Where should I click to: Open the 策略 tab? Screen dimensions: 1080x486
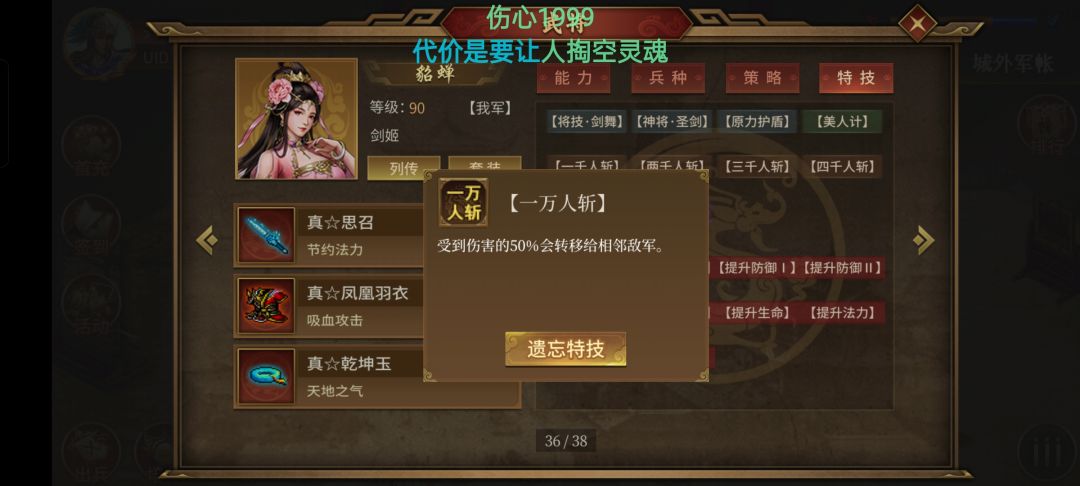[762, 78]
